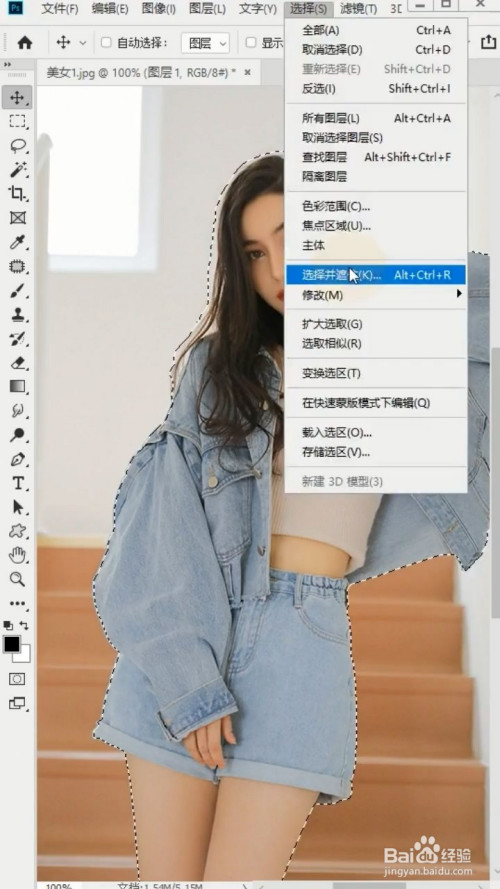500x889 pixels.
Task: Click the share icon in options bar
Action: click(488, 43)
